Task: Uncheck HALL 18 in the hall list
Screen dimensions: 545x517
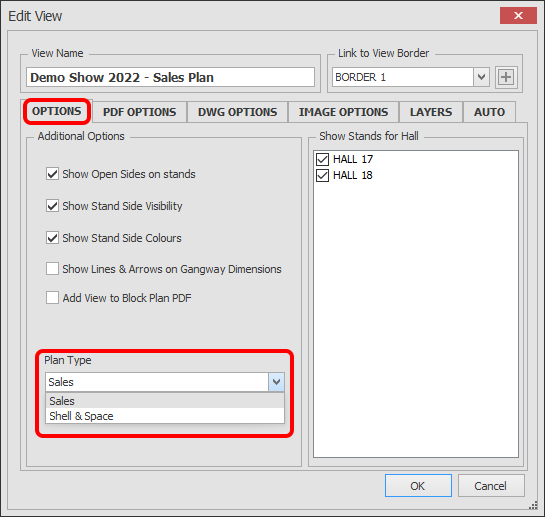Action: (322, 175)
